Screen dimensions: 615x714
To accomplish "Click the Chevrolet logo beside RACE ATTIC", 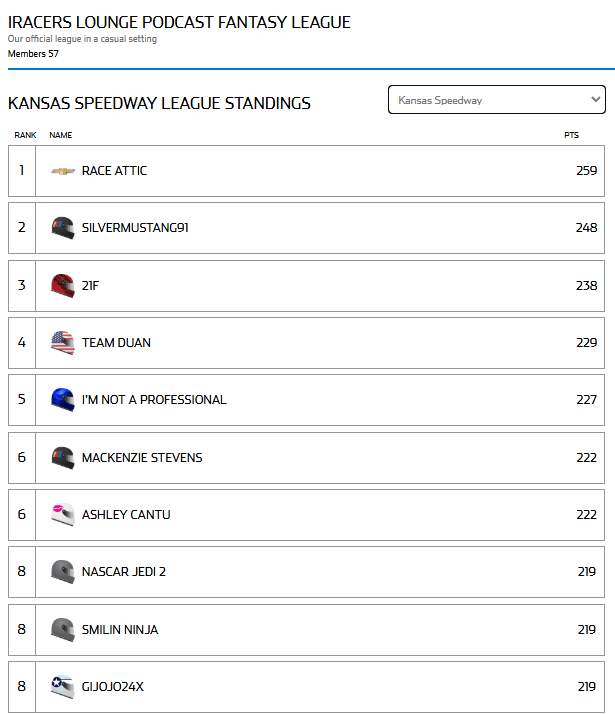I will pos(63,171).
